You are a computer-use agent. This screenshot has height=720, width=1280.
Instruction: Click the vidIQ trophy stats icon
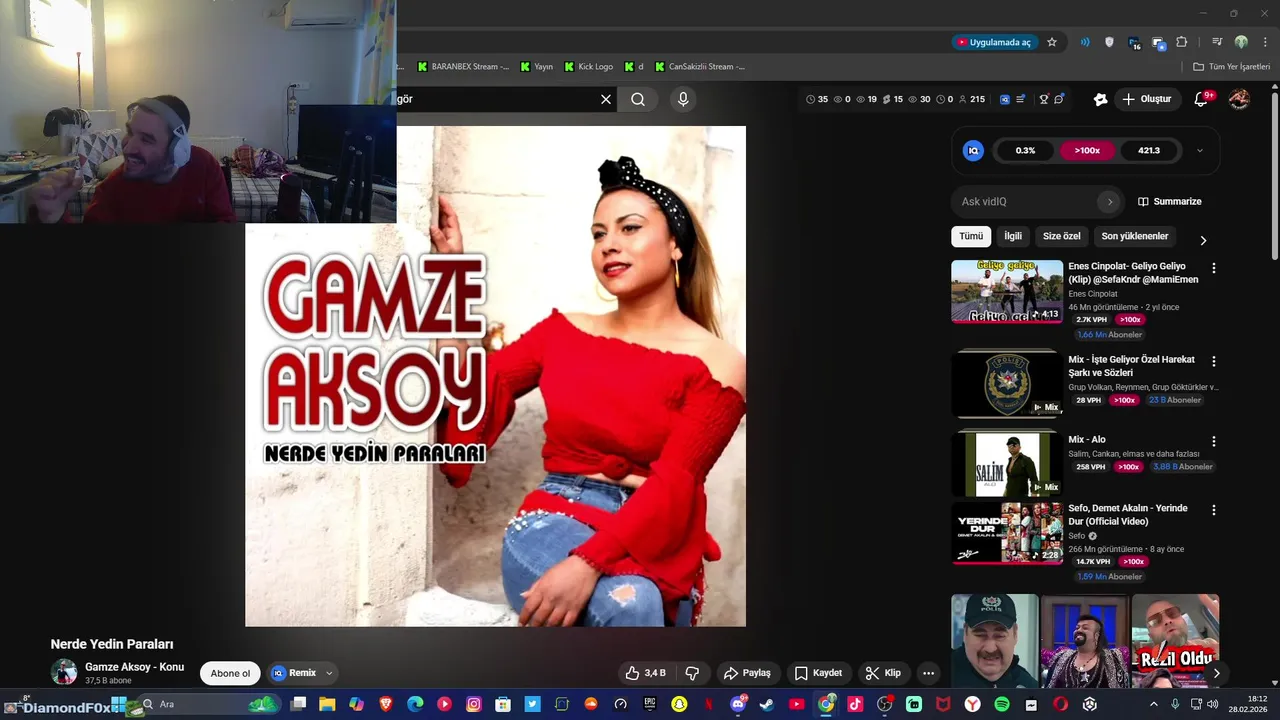(1044, 99)
